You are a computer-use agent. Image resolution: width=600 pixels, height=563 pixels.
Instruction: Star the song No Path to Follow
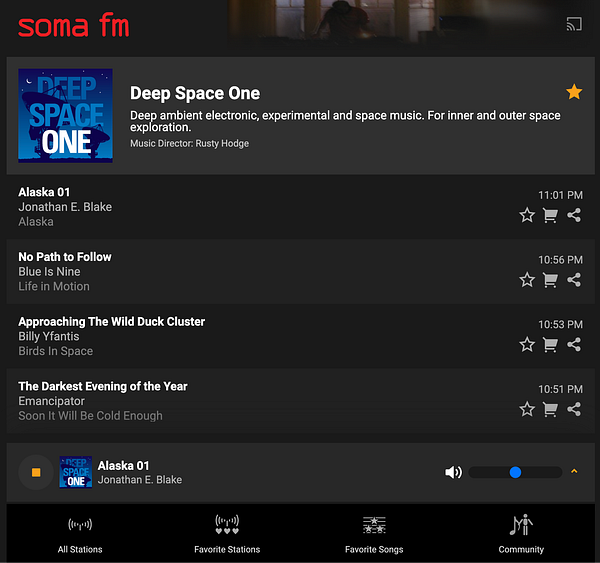[x=527, y=280]
